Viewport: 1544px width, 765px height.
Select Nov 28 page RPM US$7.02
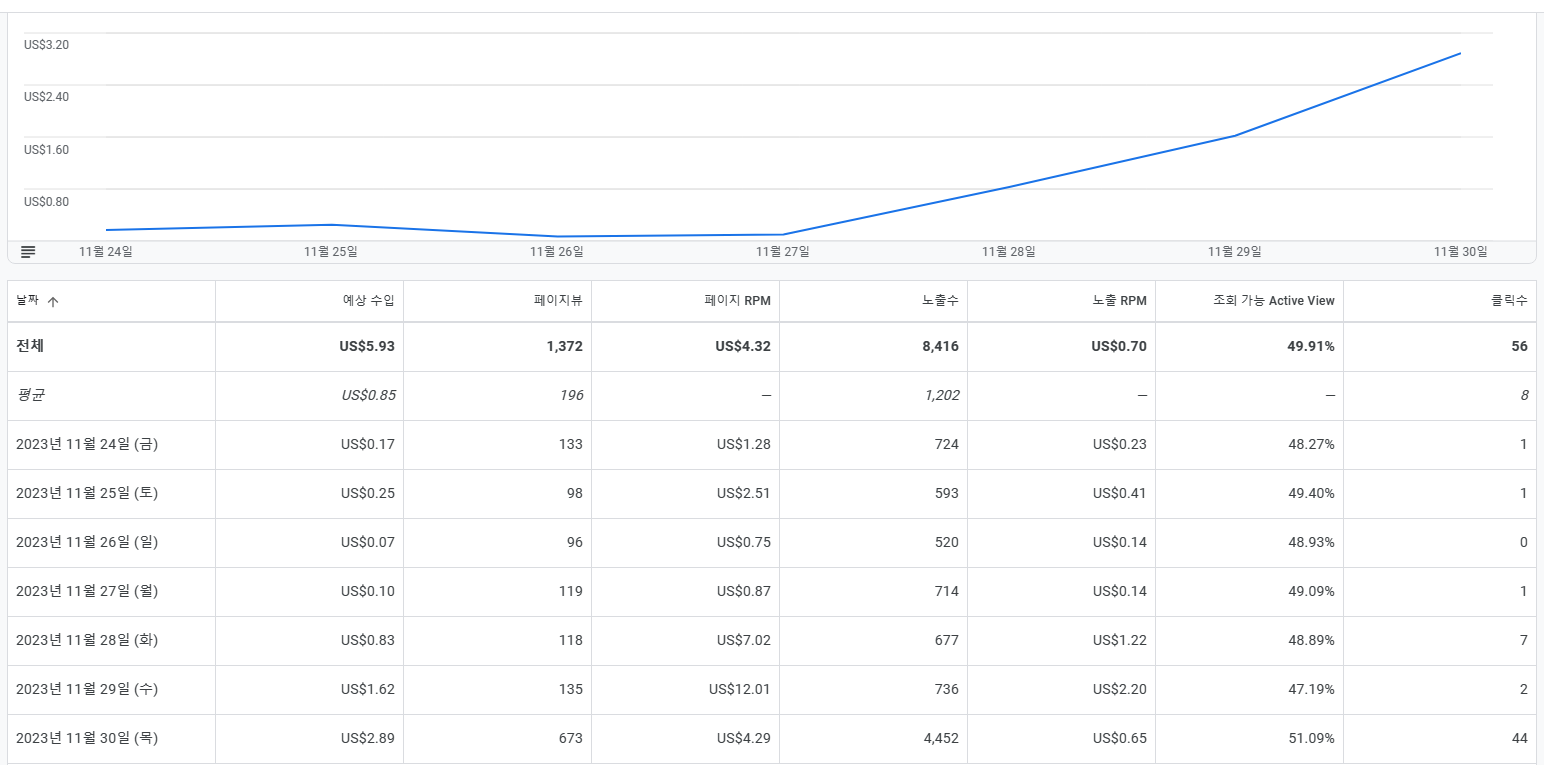pyautogui.click(x=744, y=640)
